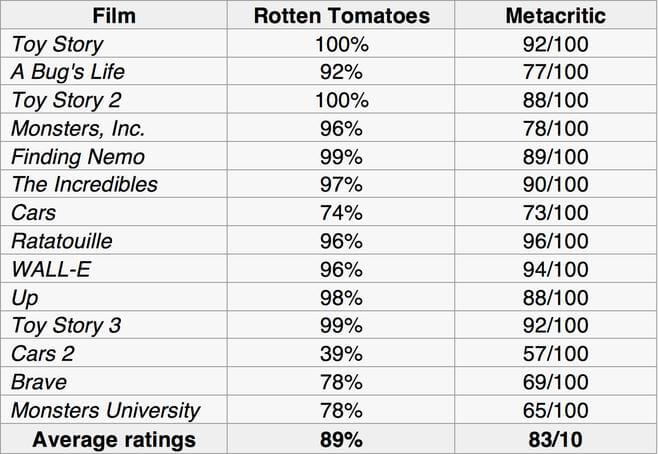The height and width of the screenshot is (454, 658).
Task: Select the Up film title
Action: point(25,297)
